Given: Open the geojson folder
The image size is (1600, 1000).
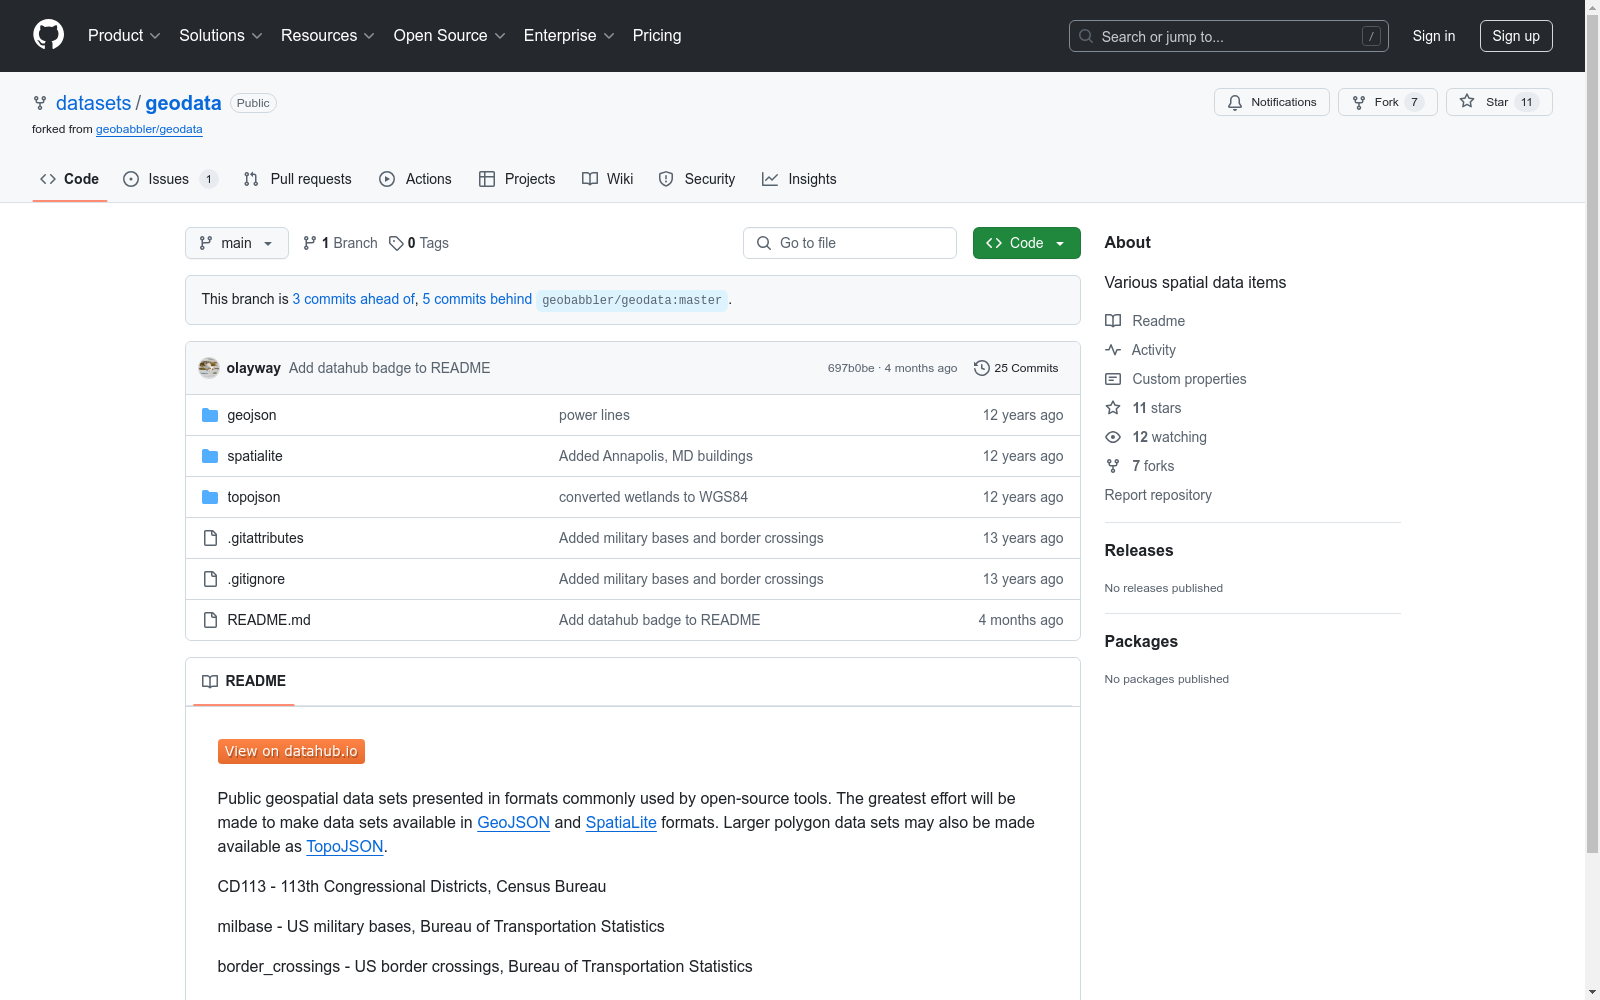Looking at the screenshot, I should click(252, 415).
